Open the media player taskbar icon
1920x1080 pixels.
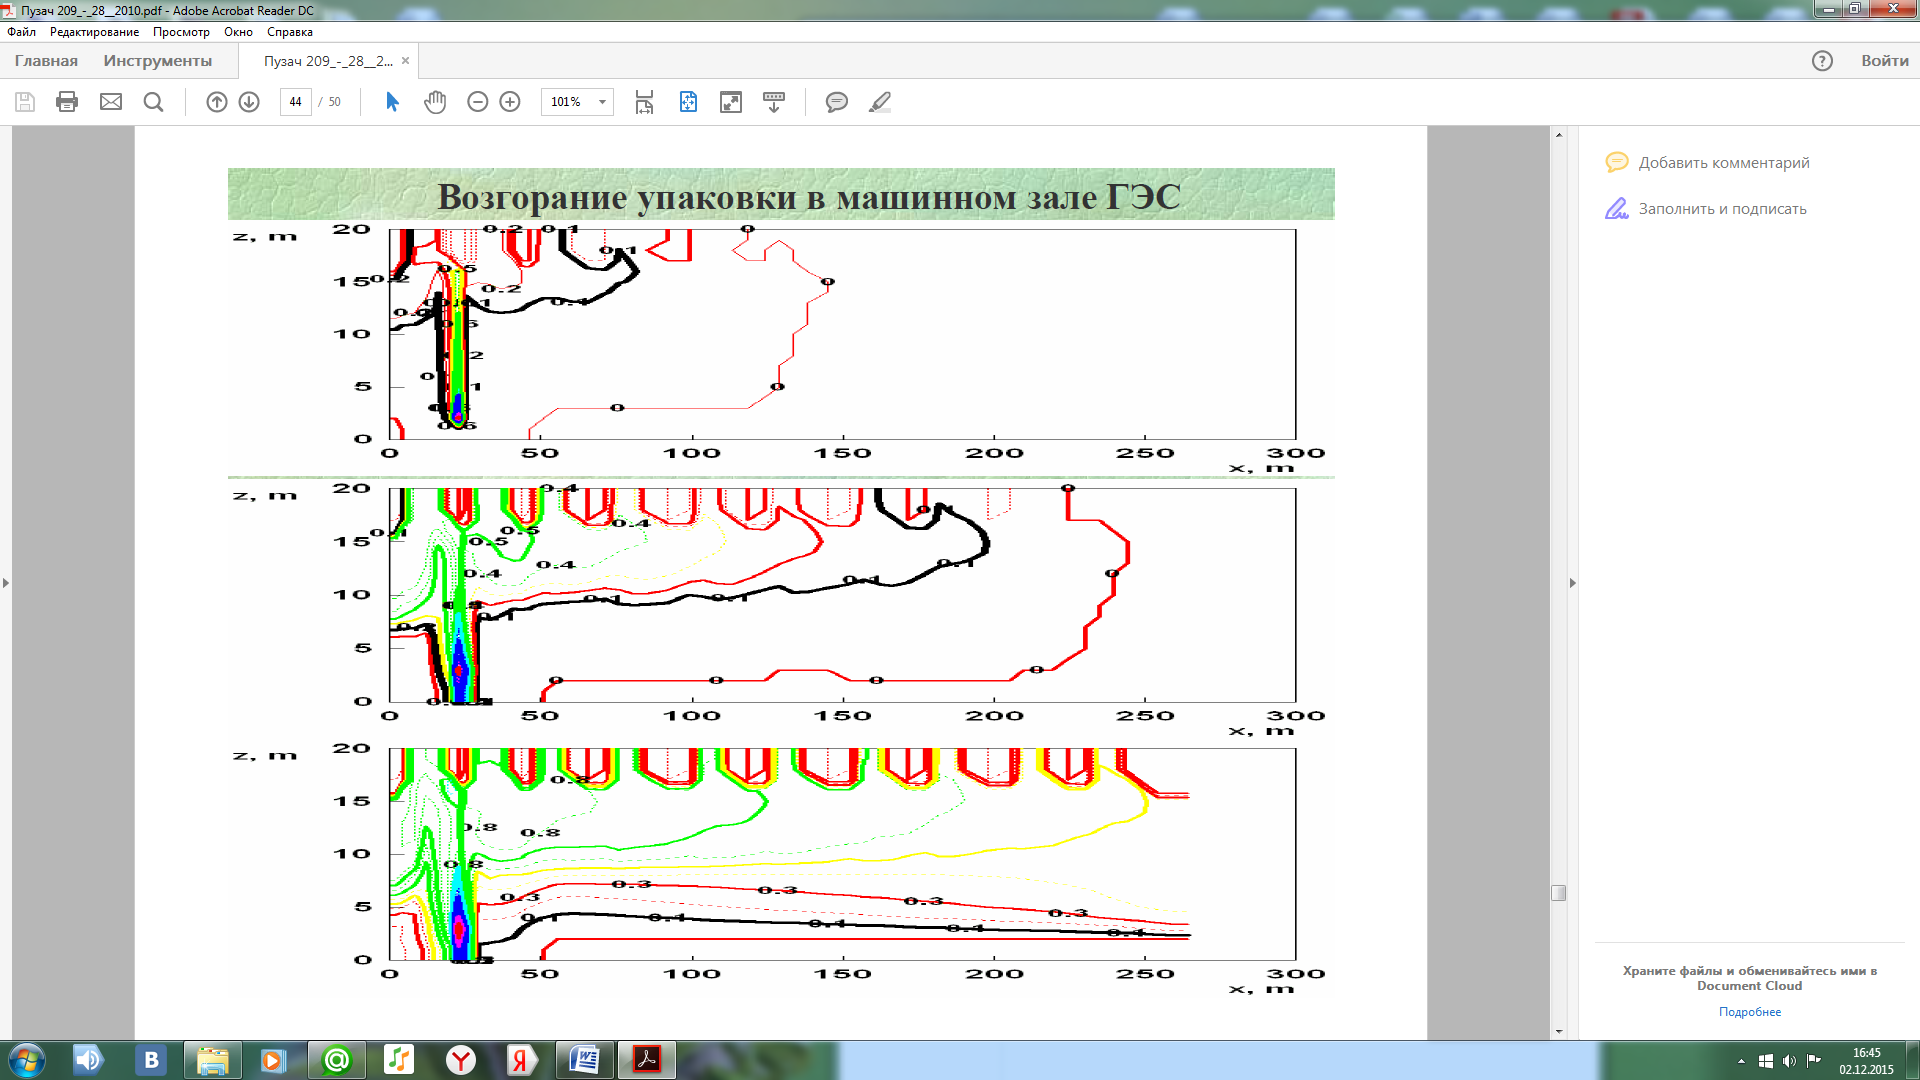coord(273,1060)
